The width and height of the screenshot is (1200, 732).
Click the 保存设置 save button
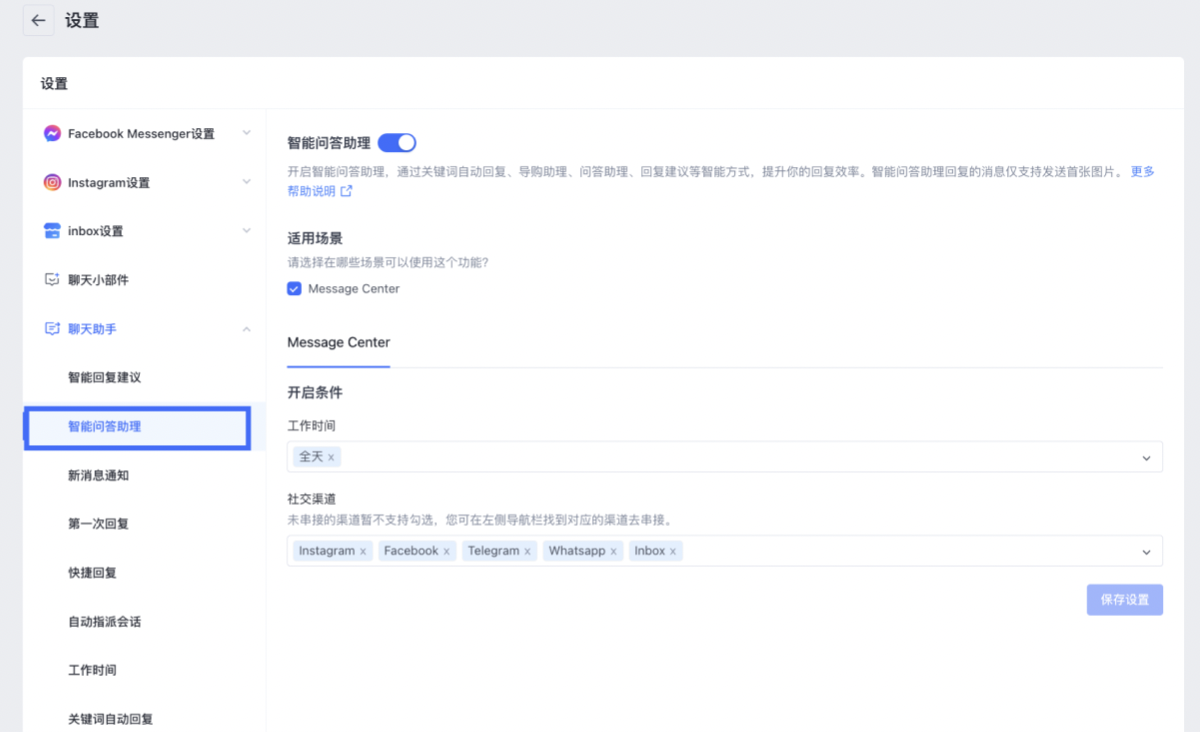(x=1124, y=599)
